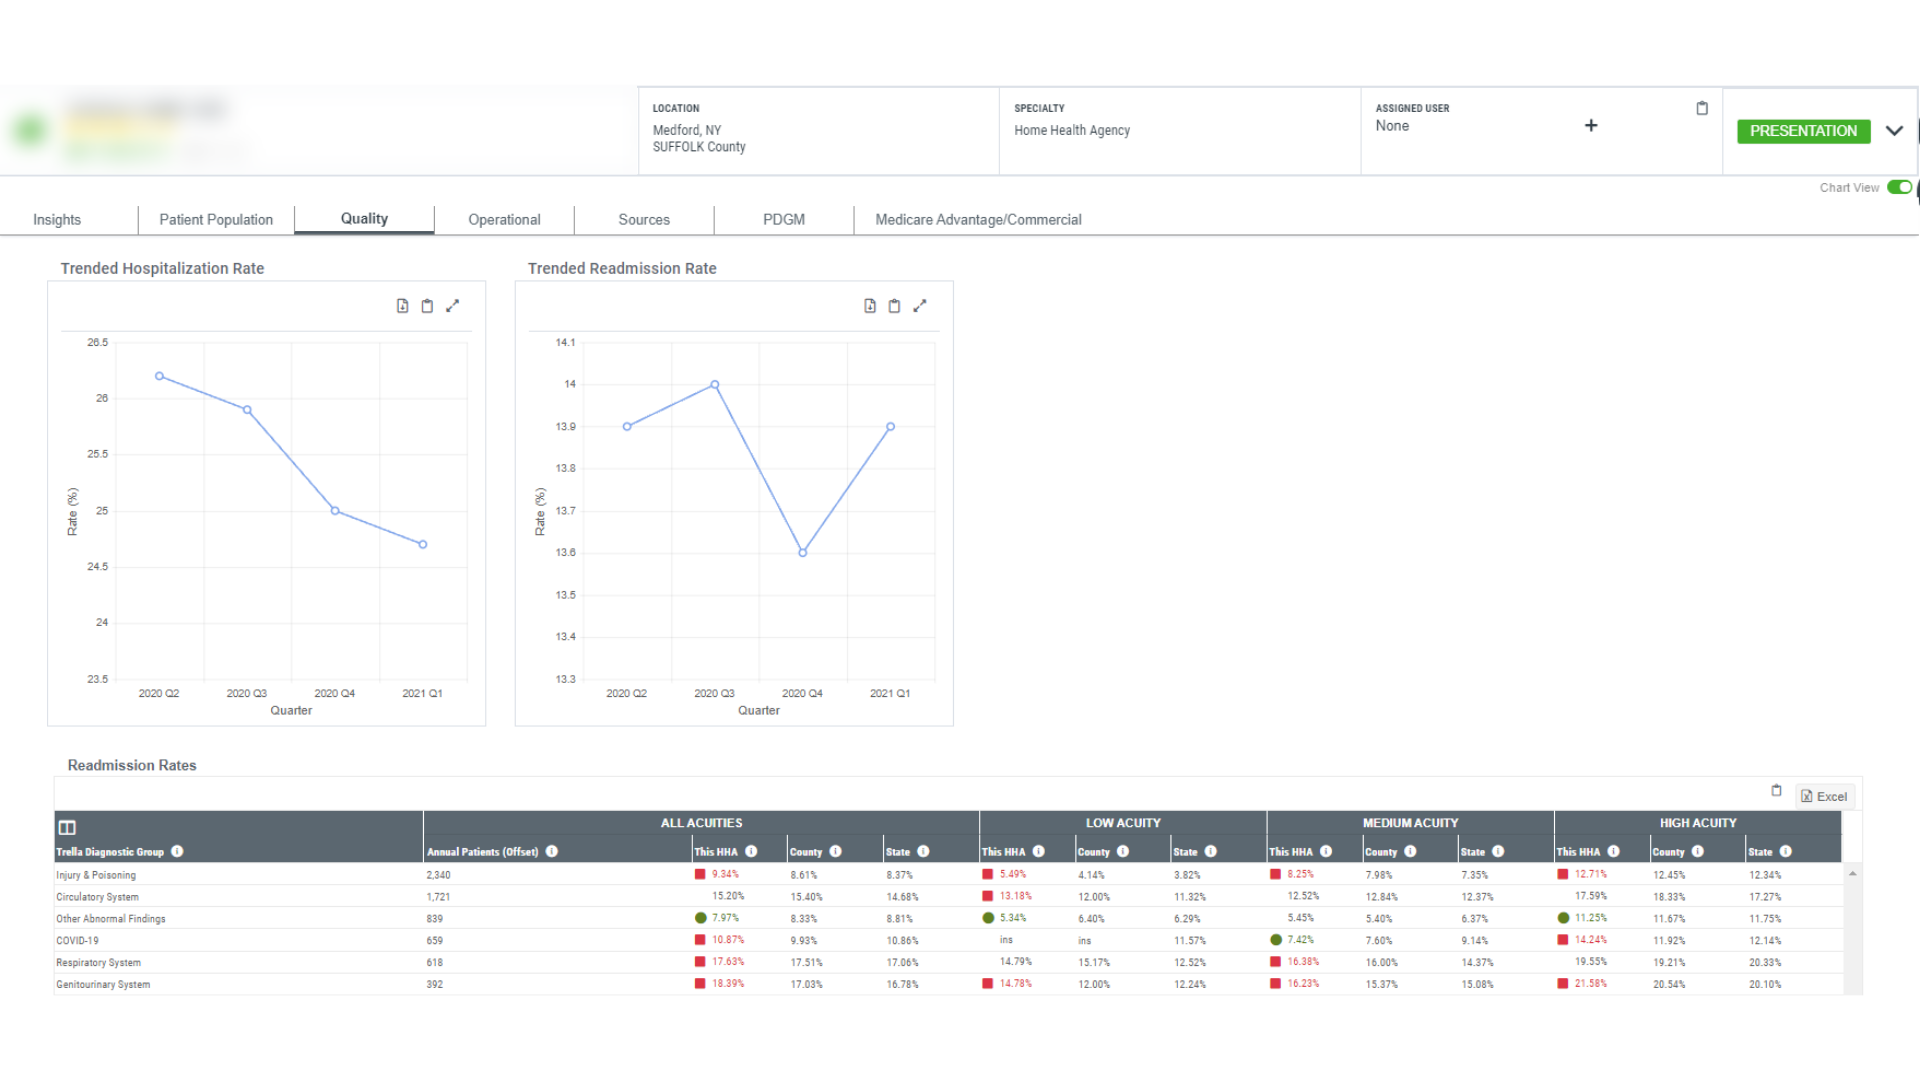Open the column selector on the Readmission Rates table
Viewport: 1920px width, 1080px height.
click(67, 827)
